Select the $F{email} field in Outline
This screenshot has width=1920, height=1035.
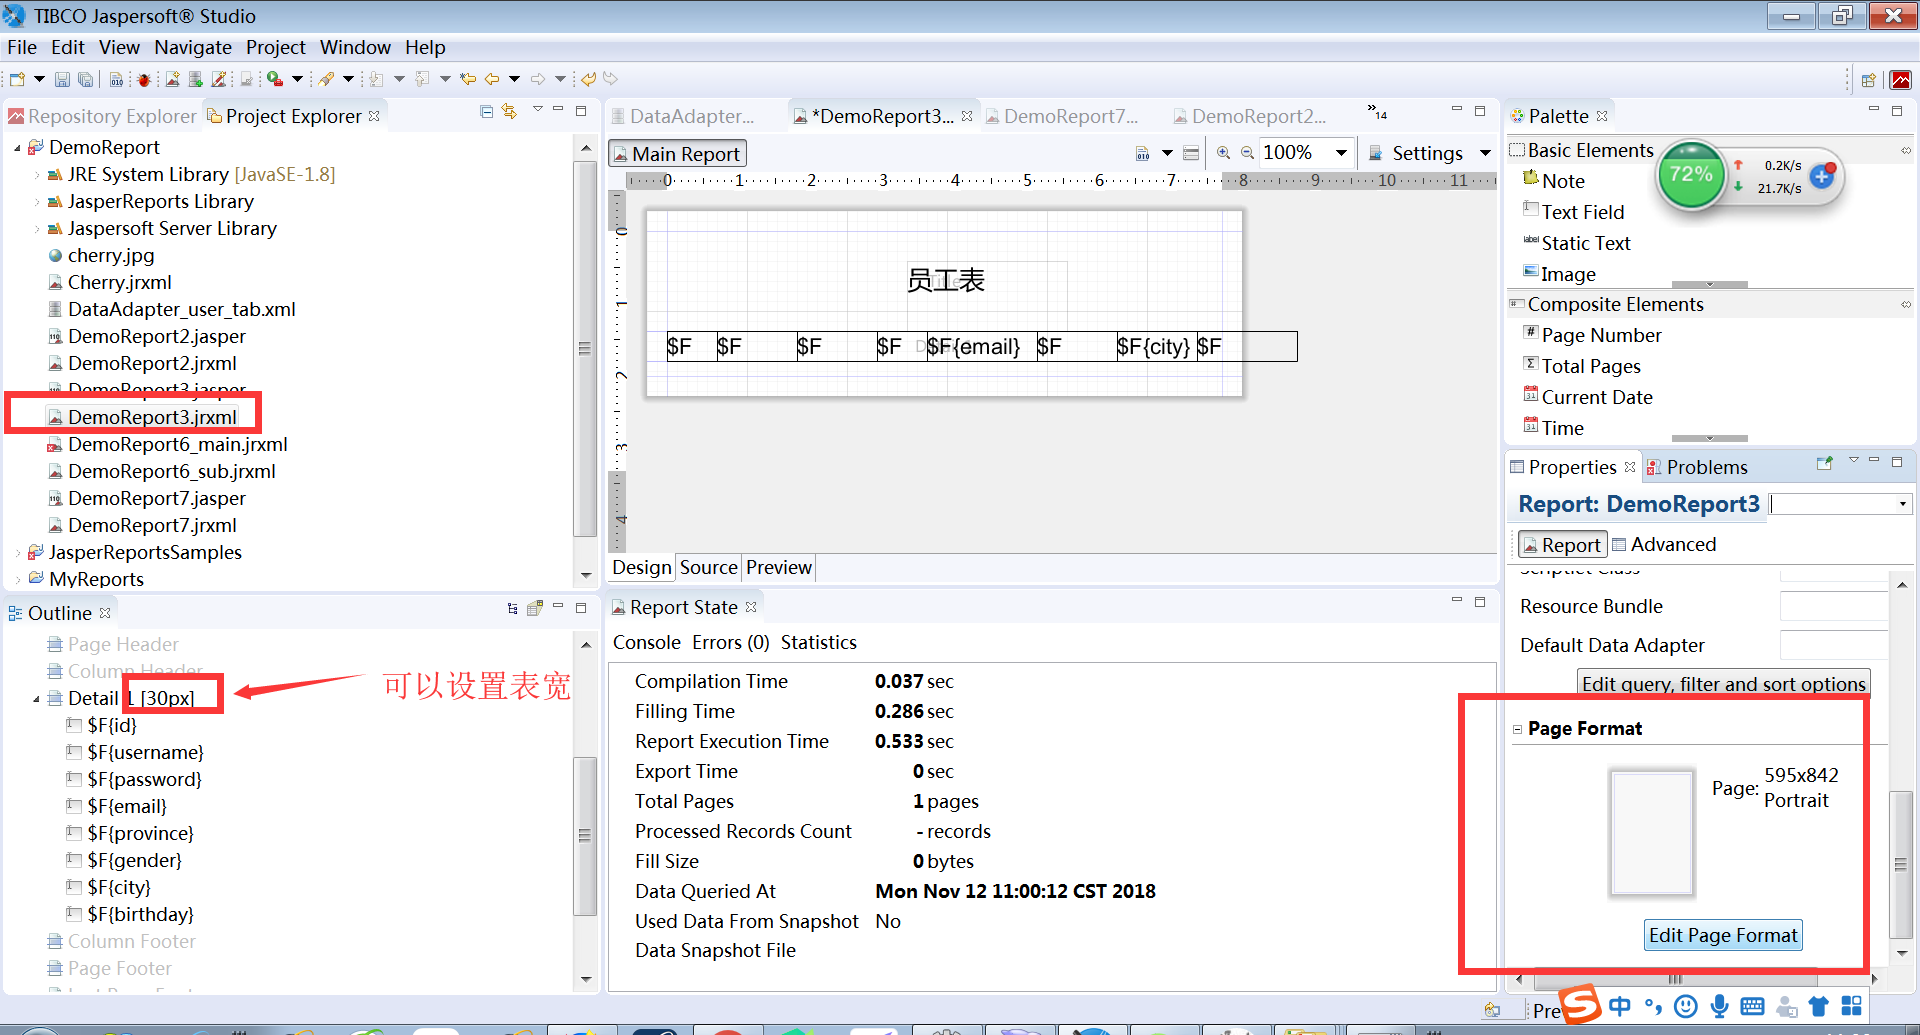tap(116, 806)
